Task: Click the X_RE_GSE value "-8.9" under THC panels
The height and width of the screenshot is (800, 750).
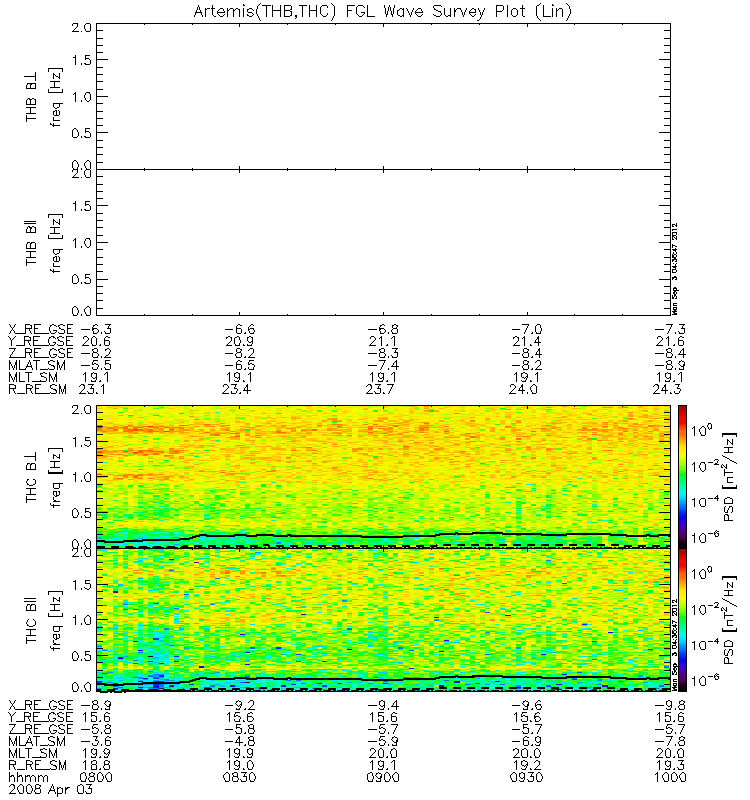Action: pyautogui.click(x=96, y=705)
